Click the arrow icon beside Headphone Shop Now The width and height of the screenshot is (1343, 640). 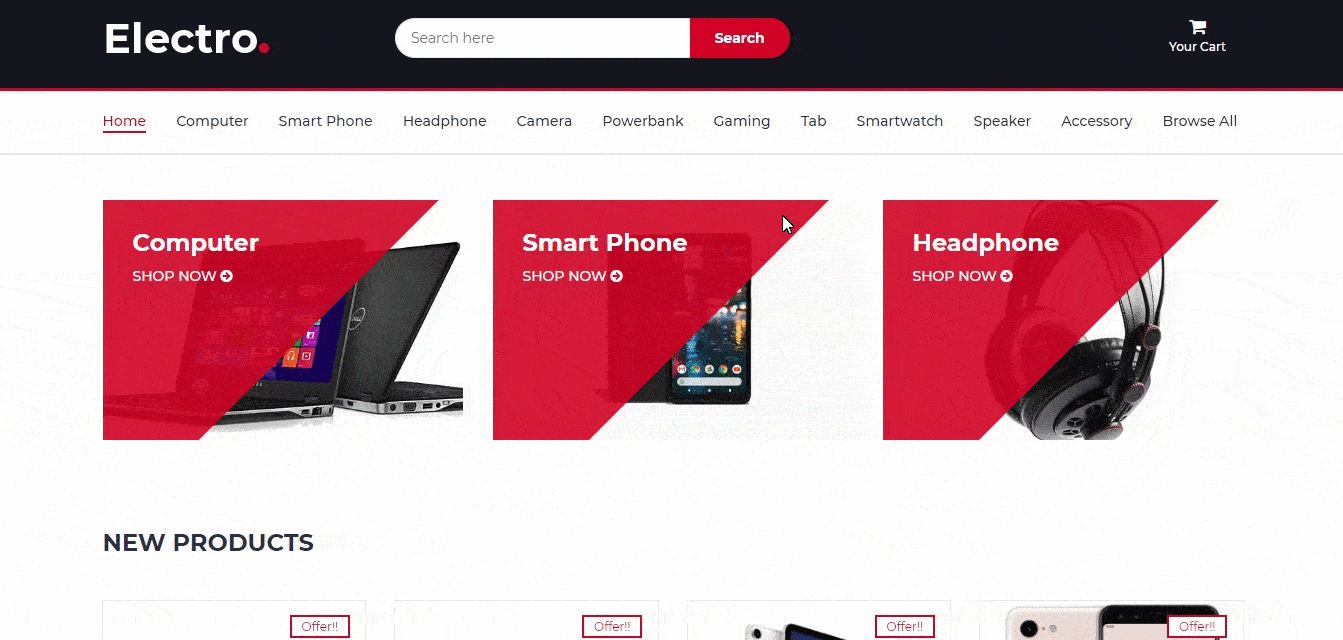[1007, 276]
